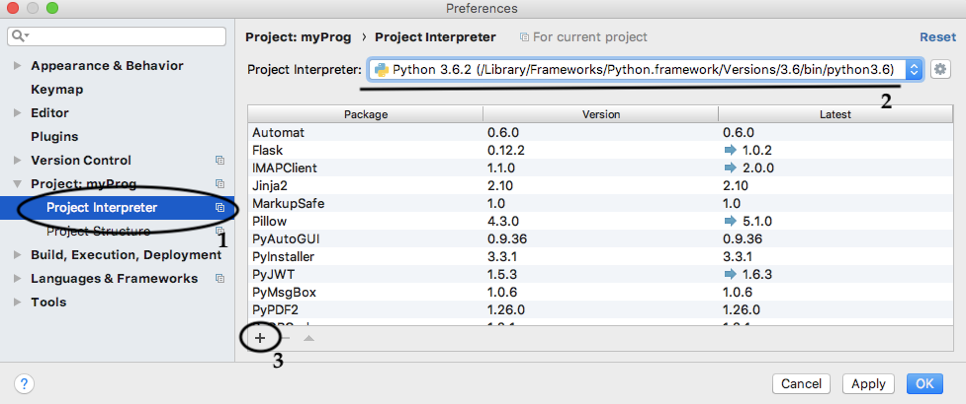
Task: Click the upgrade package arrow icon
Action: (x=309, y=338)
